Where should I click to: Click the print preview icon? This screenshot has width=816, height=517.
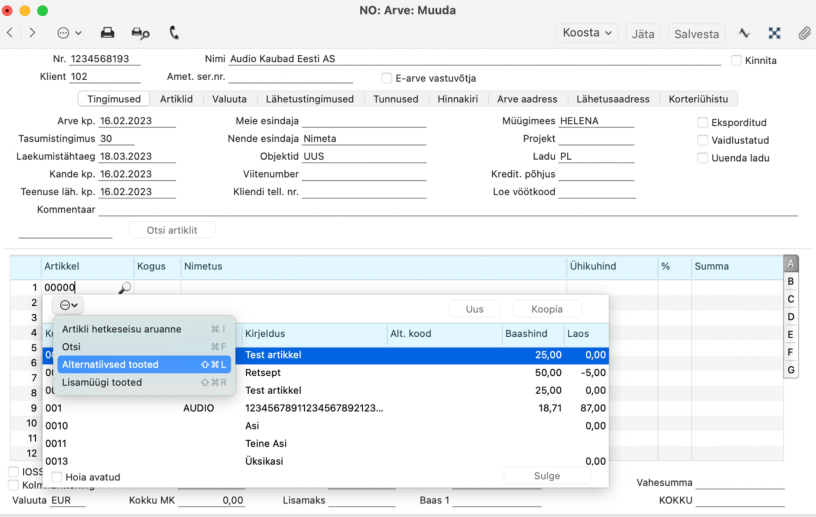[x=140, y=33]
